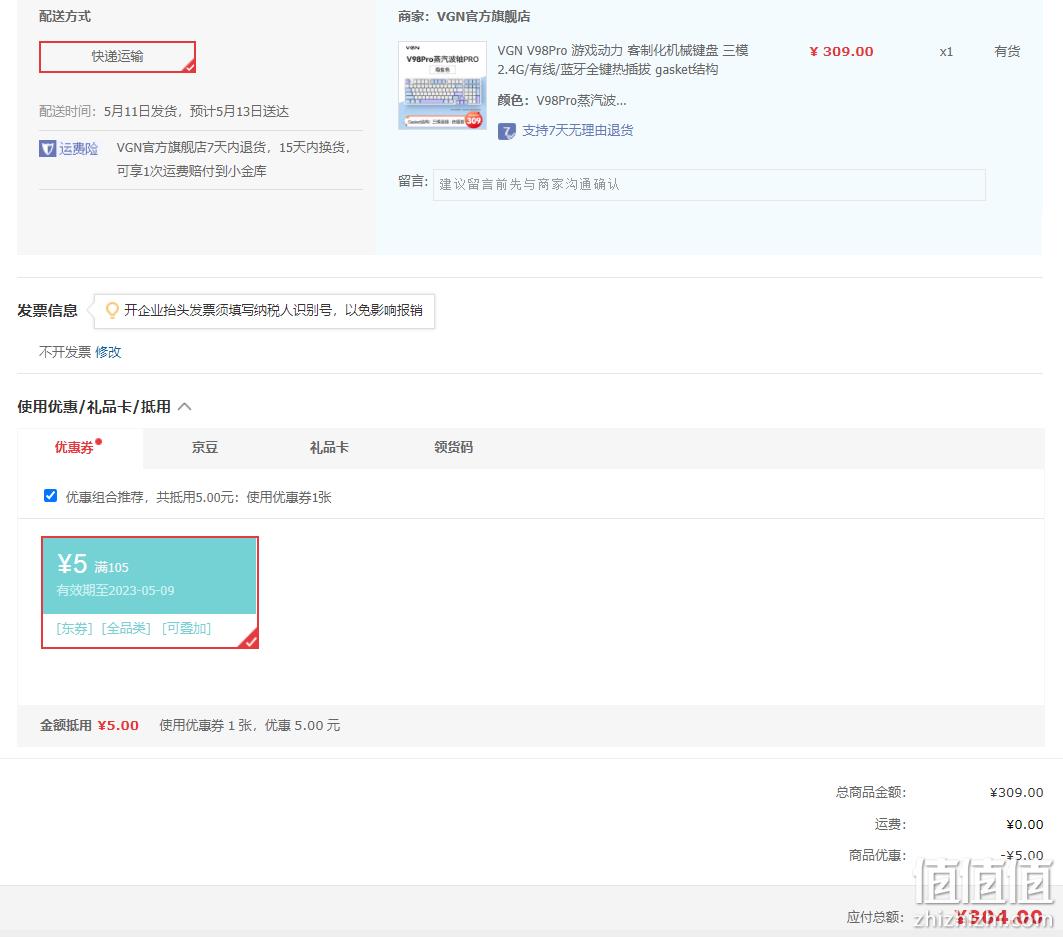This screenshot has height=937, width=1063.
Task: Click the 有货 stock status text
Action: pyautogui.click(x=1007, y=52)
